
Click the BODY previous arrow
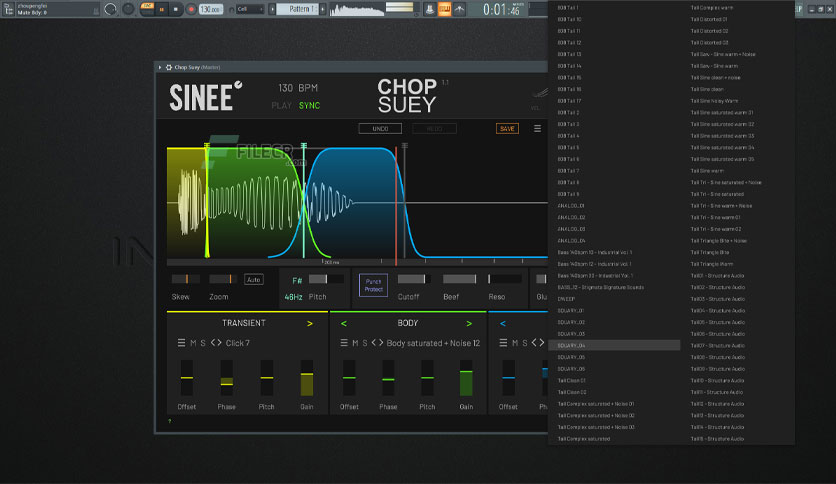[x=343, y=324]
